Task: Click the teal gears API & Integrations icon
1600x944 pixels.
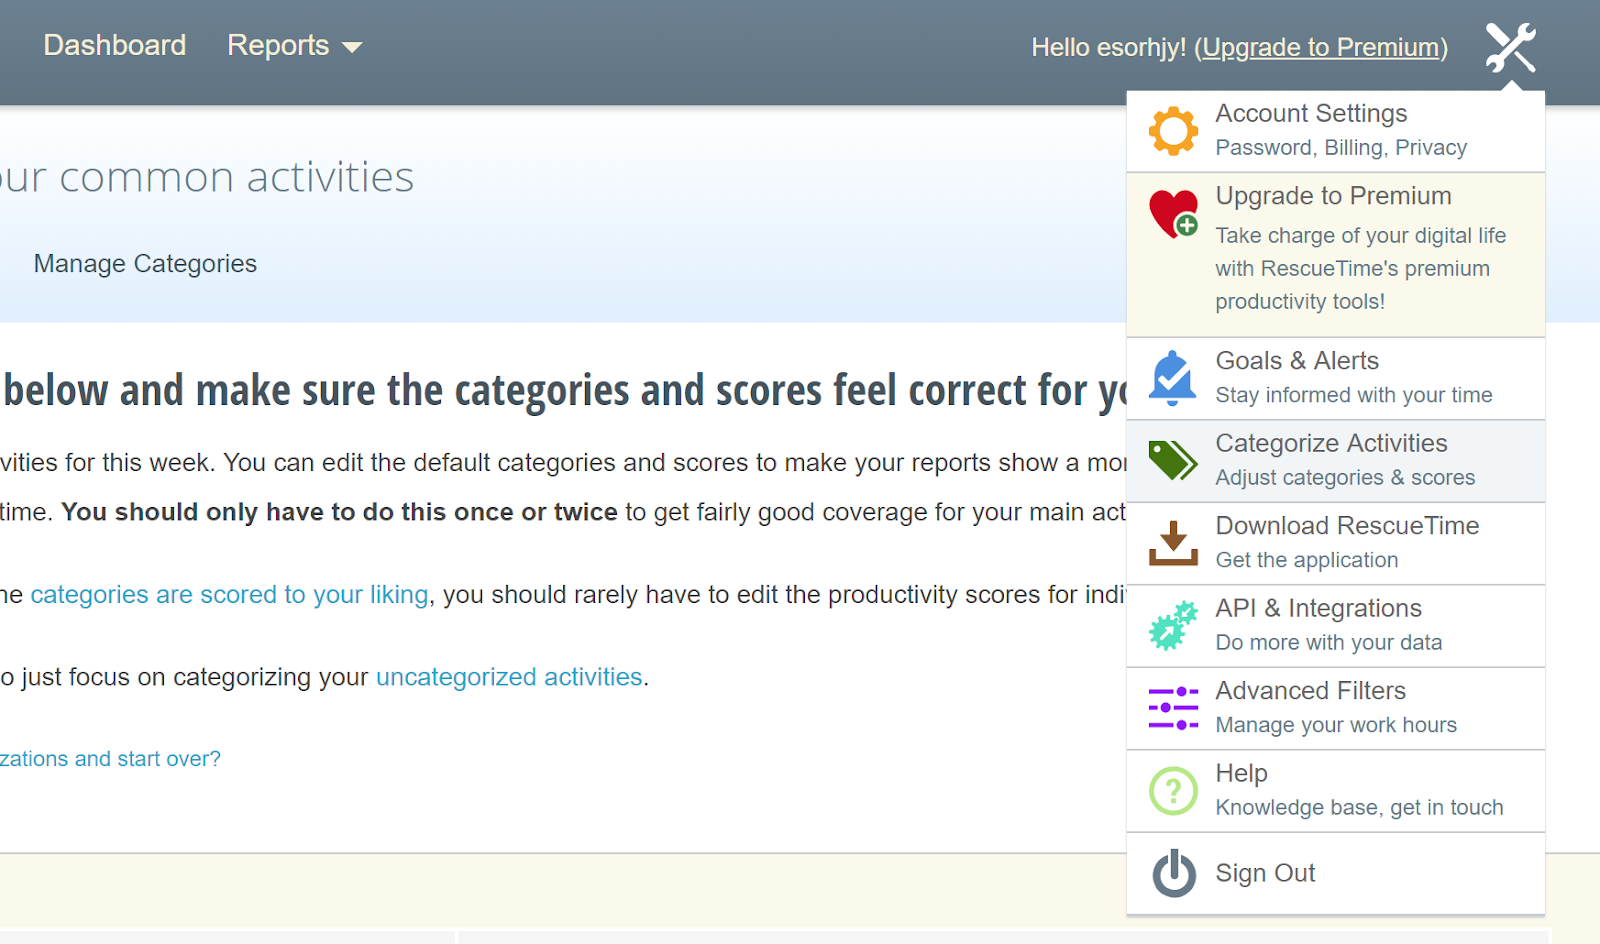Action: tap(1173, 625)
